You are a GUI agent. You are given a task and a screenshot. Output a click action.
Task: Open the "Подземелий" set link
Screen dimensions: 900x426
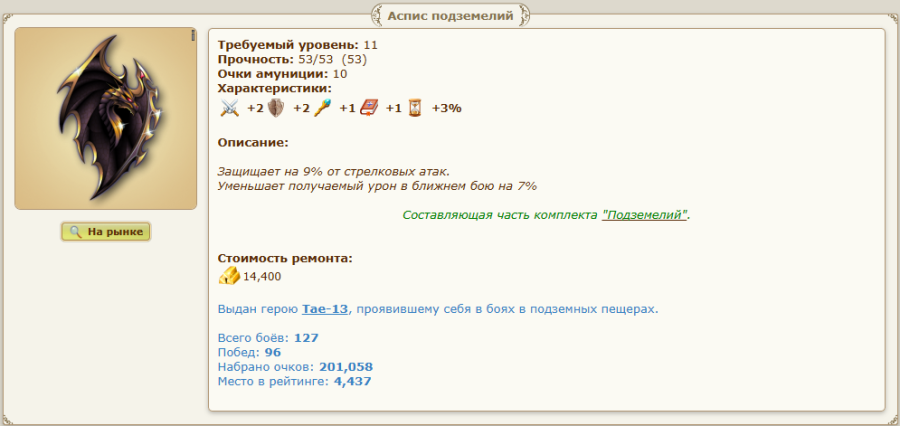(x=645, y=215)
